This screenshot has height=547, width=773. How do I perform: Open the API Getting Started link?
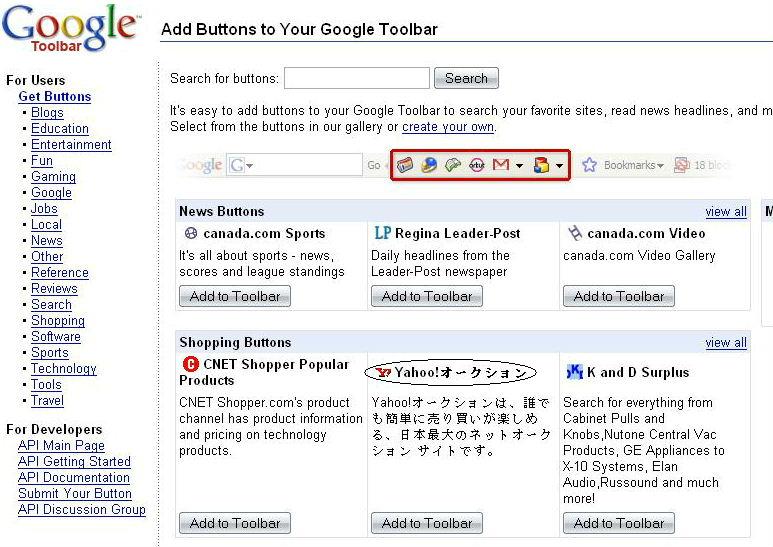(74, 462)
